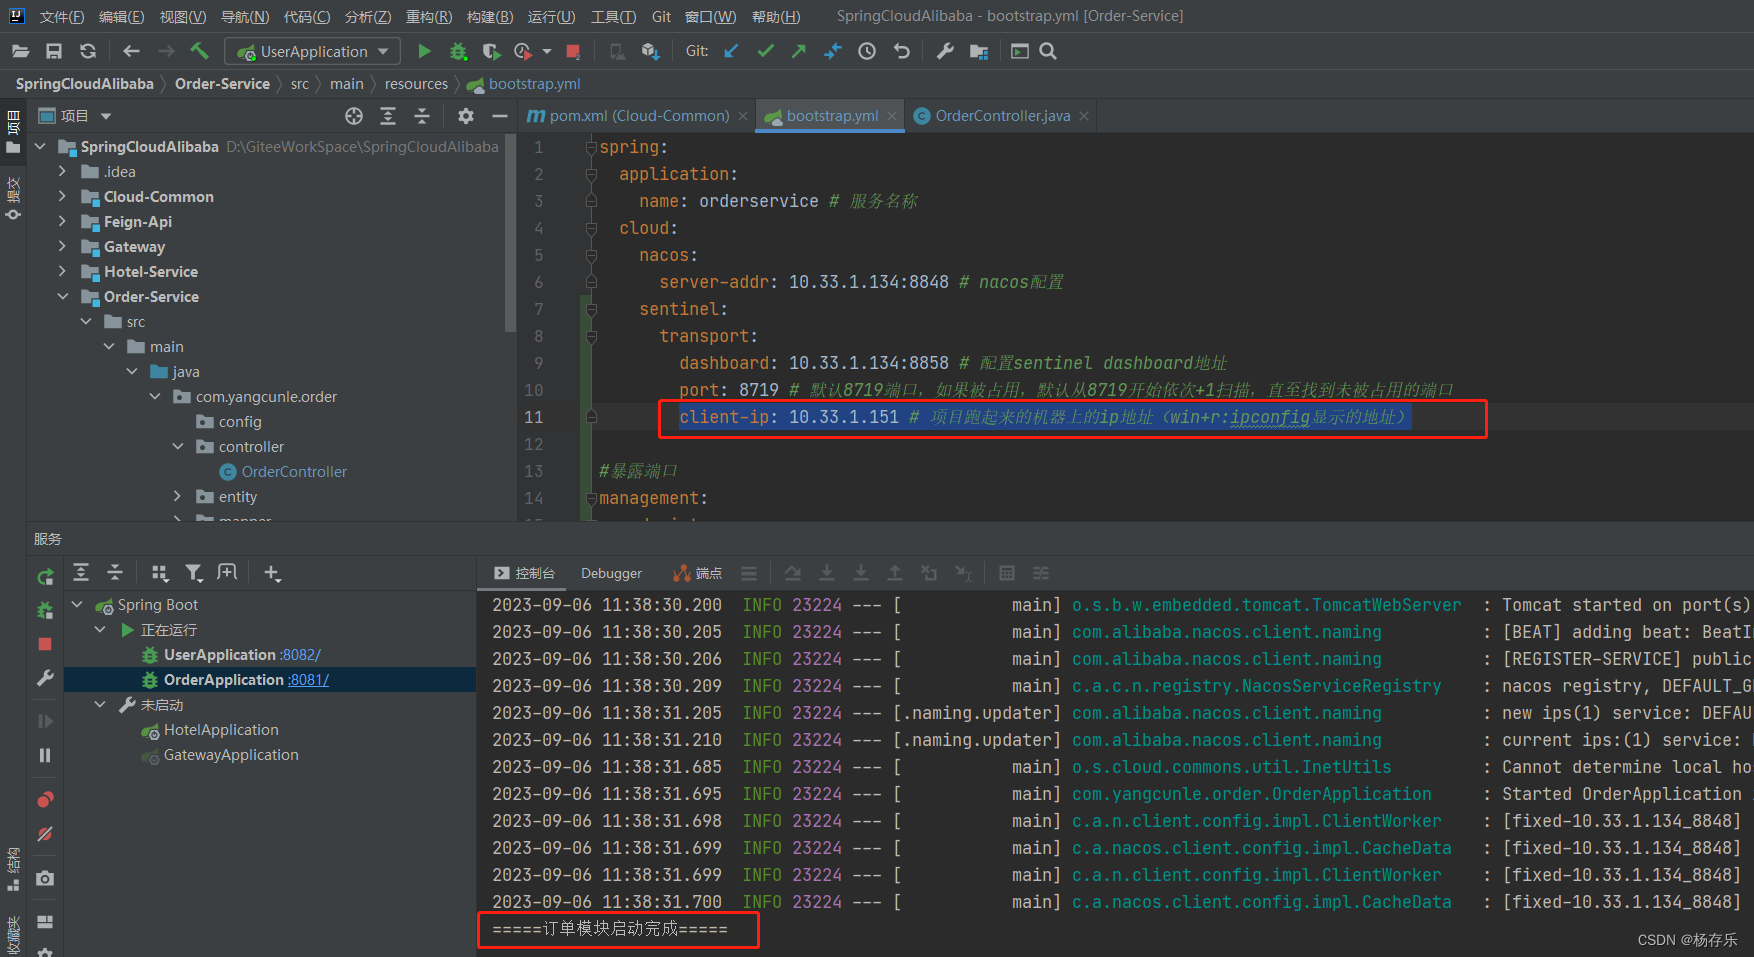Select the Feign-Api module
Screen dimensions: 1754x957
click(138, 222)
